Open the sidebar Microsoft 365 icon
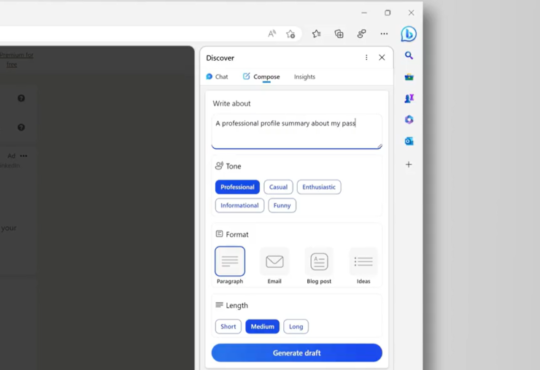The image size is (540, 370). [409, 120]
